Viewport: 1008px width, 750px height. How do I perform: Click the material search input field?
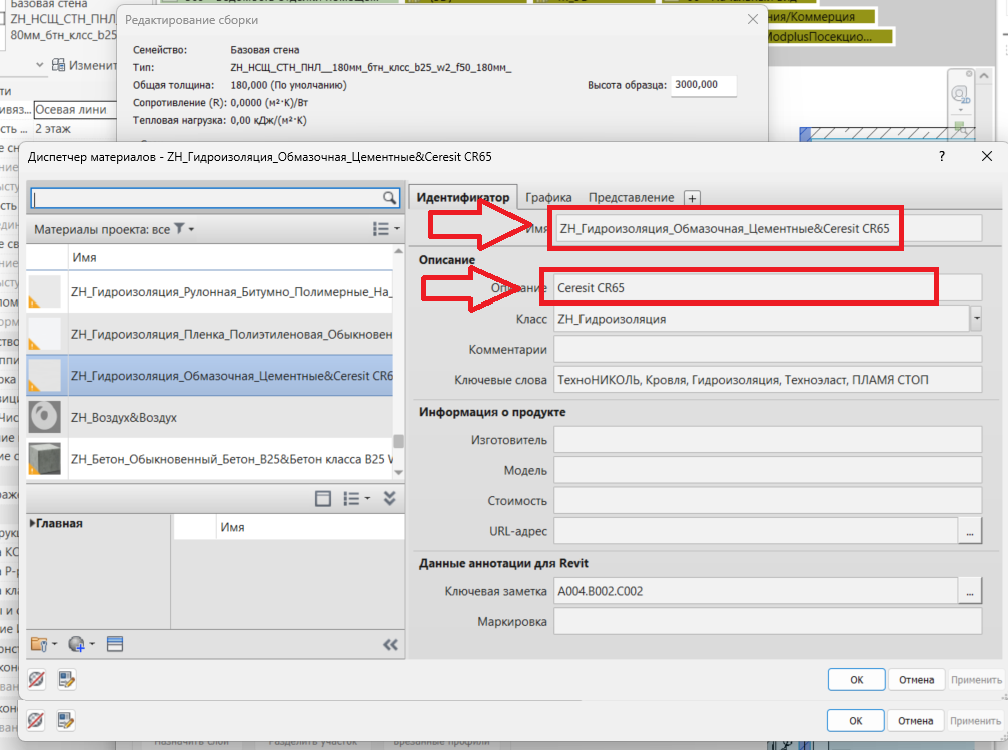click(207, 198)
